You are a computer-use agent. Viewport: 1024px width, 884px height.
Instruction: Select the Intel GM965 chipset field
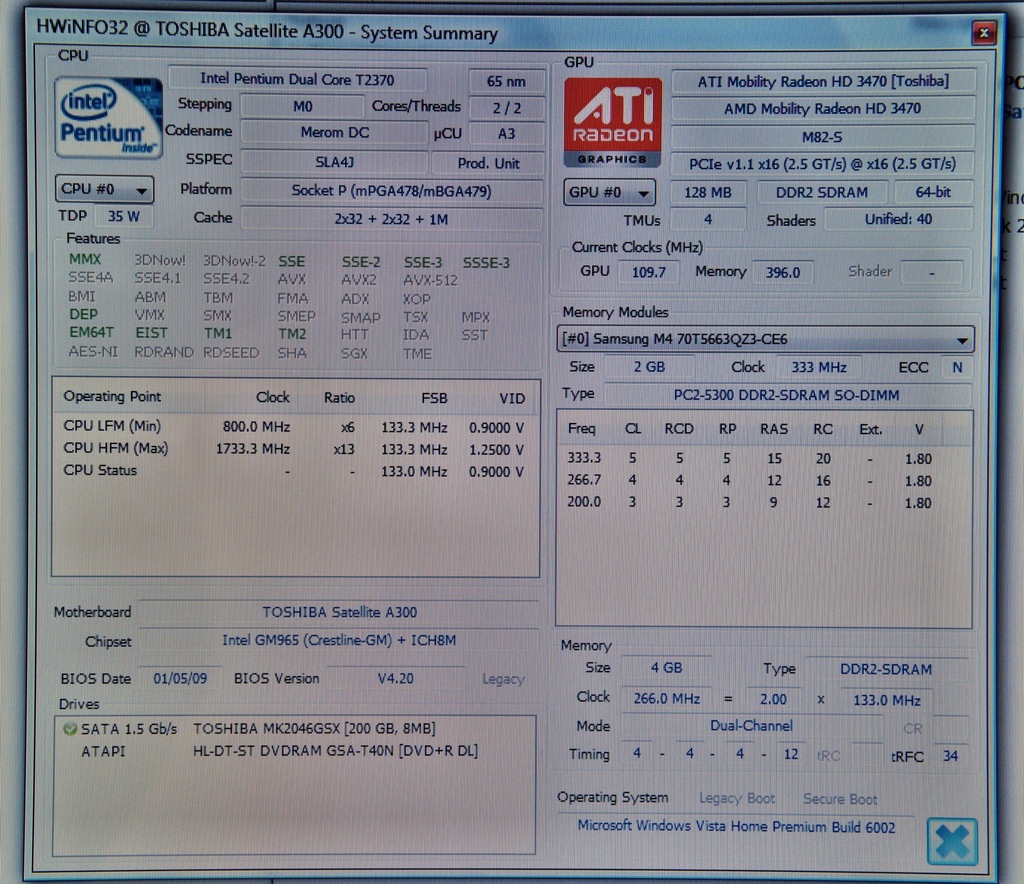pos(339,640)
